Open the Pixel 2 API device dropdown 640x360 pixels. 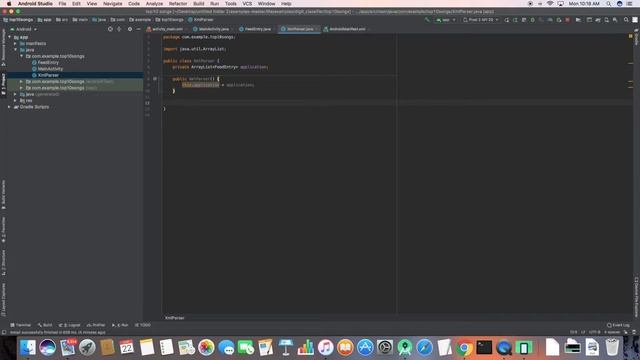[x=480, y=20]
